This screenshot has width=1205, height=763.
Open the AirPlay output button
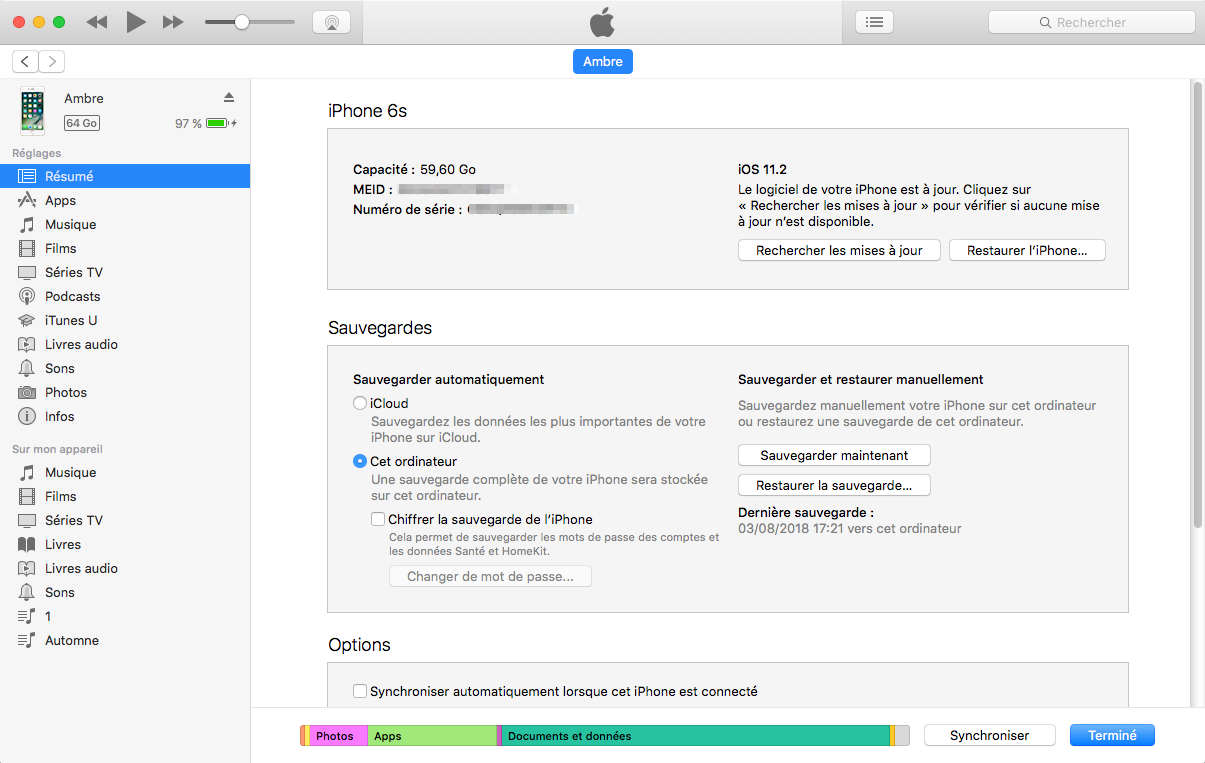tap(331, 22)
